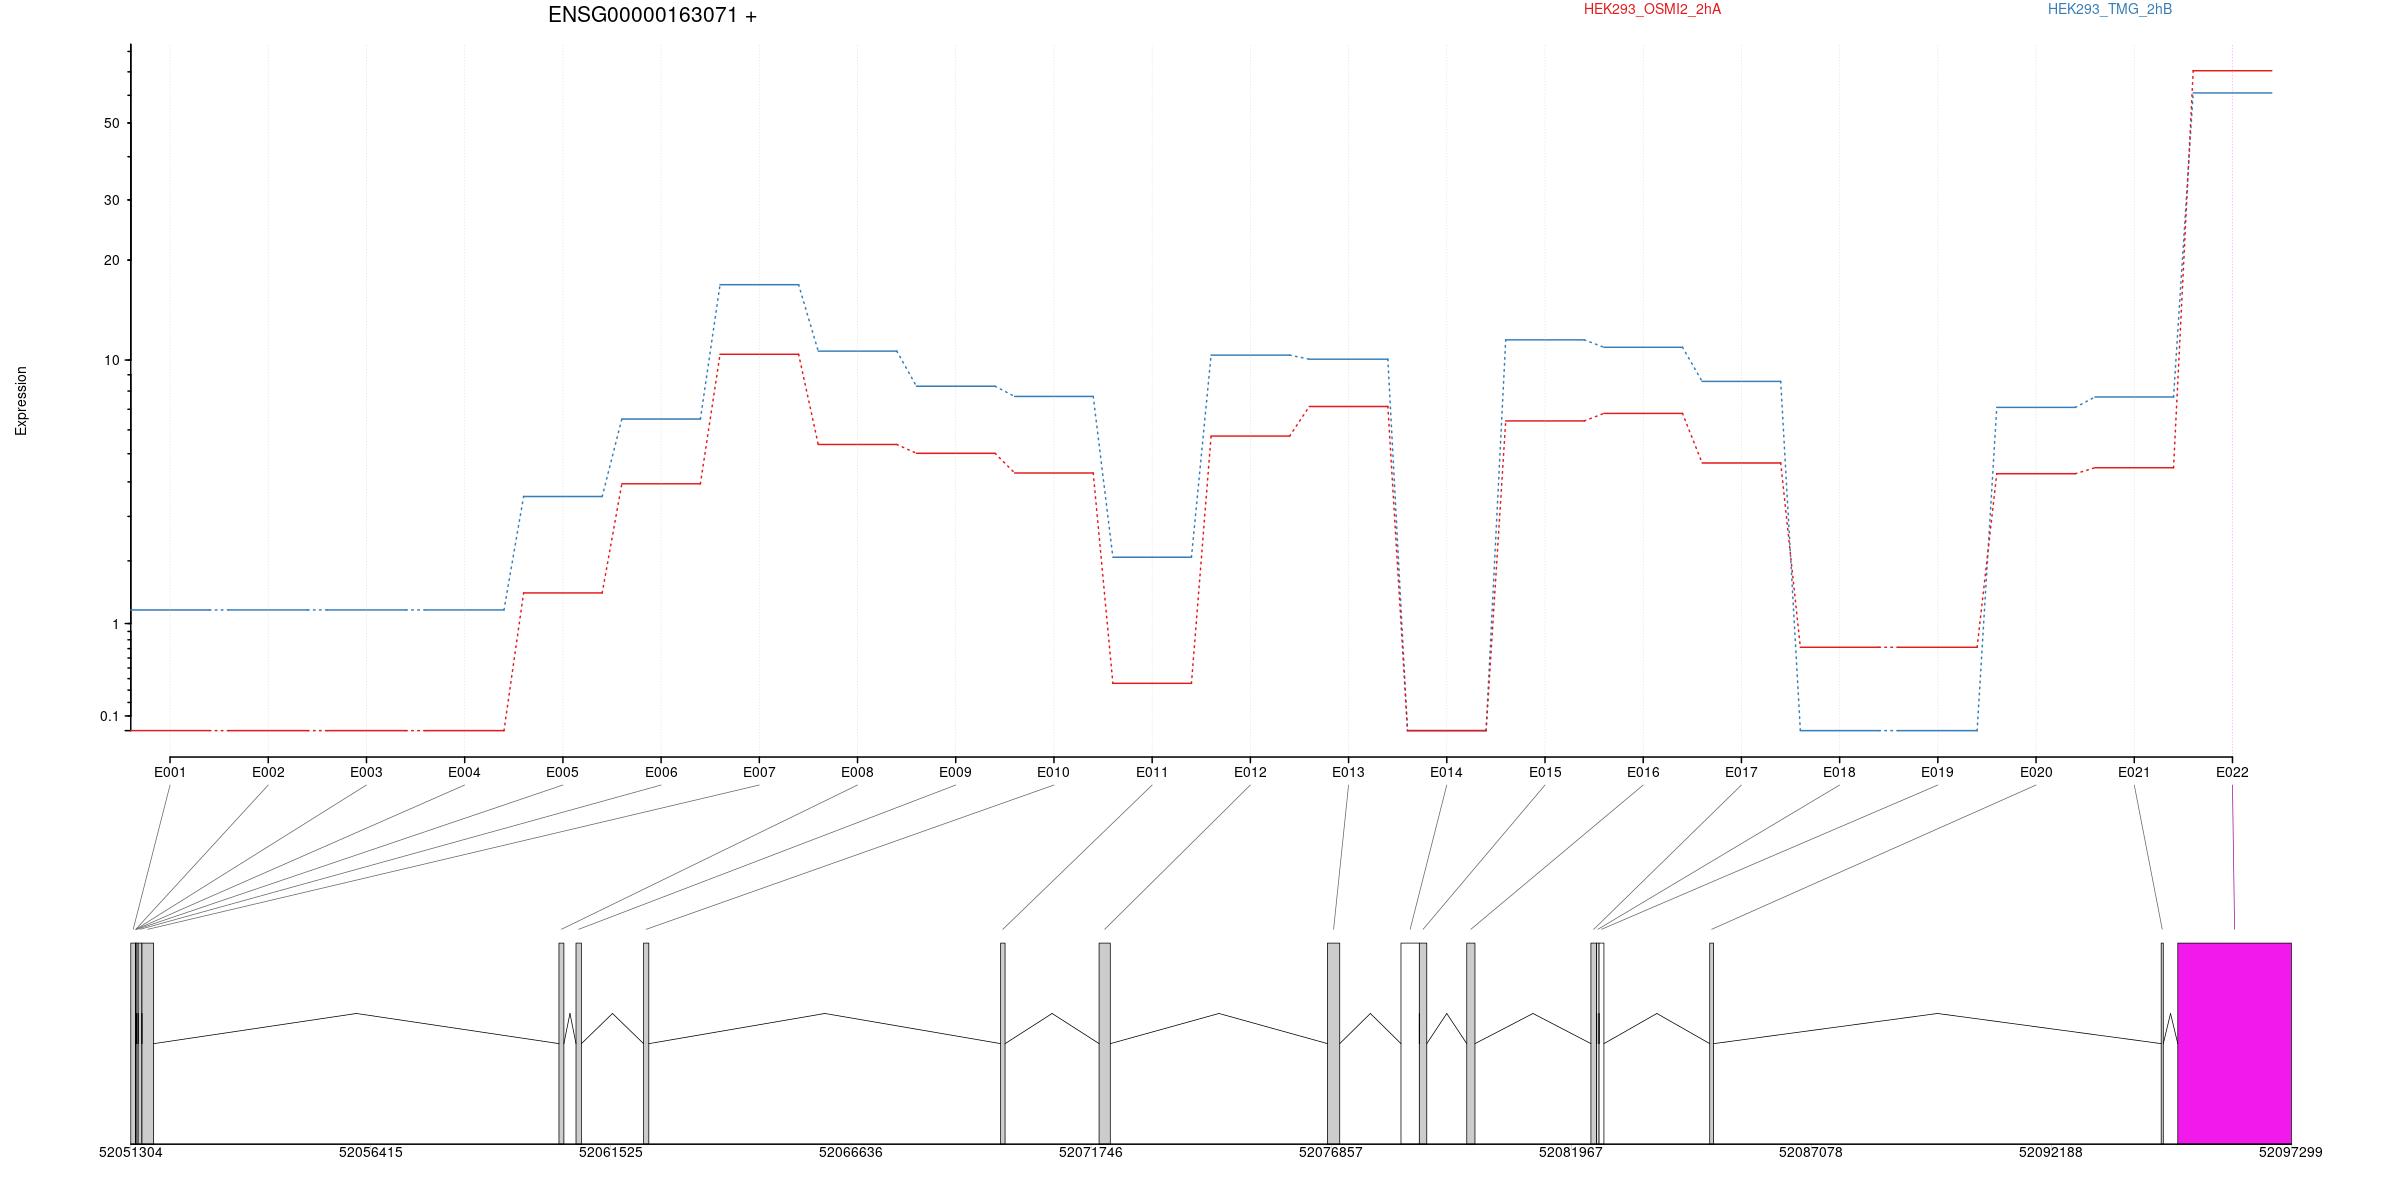Click the blue E007 expression peak segment
Screen dimensions: 2400x1200
coord(759,285)
